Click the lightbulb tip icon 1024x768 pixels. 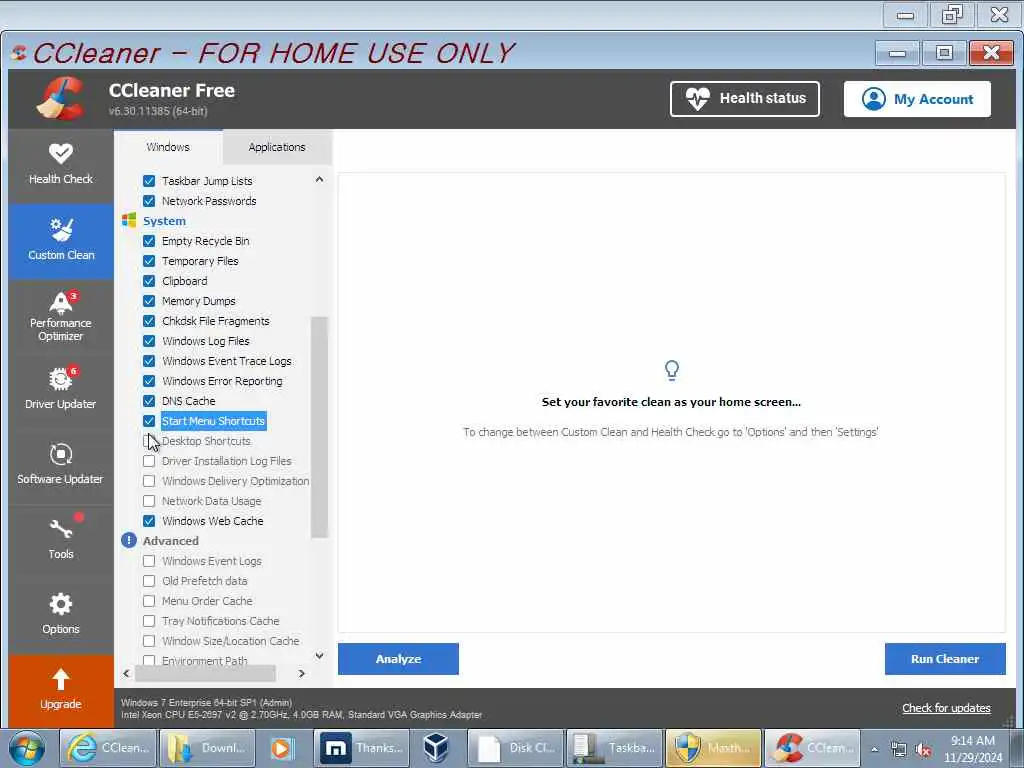671,370
